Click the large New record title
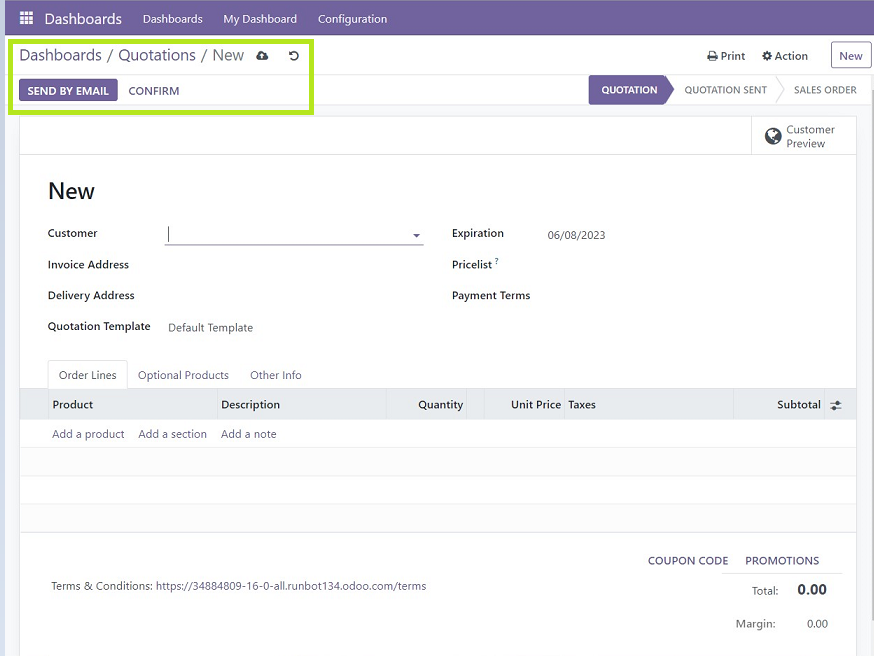874x656 pixels. click(x=71, y=191)
